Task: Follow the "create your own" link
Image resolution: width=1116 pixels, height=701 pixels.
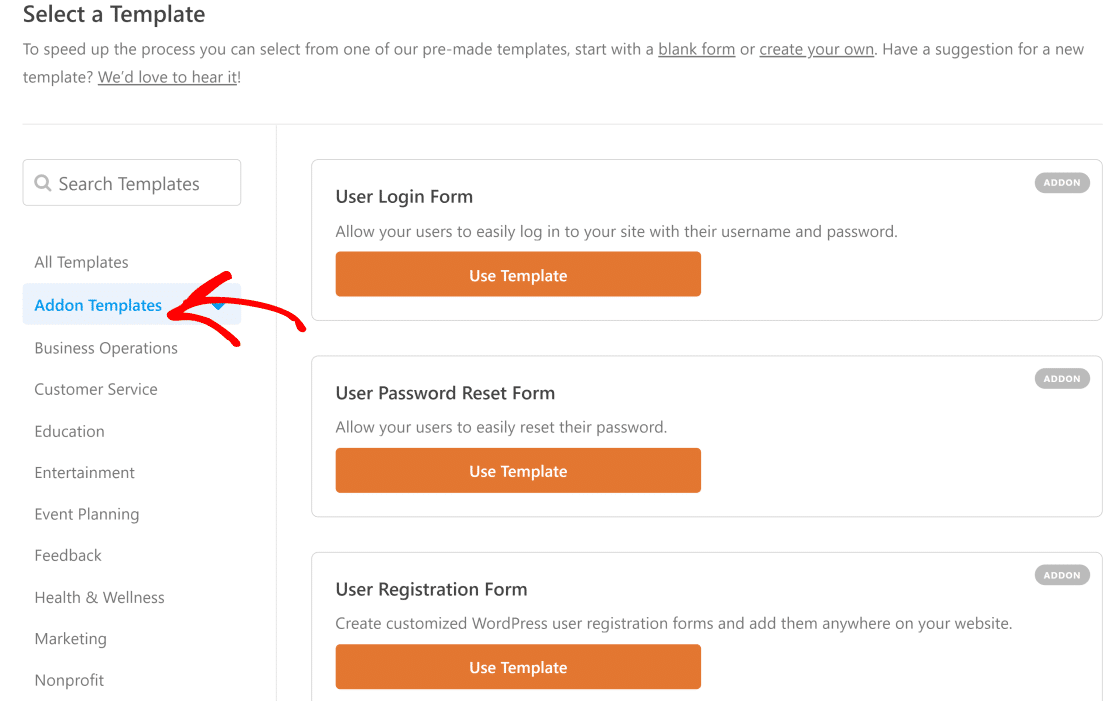Action: pos(816,49)
